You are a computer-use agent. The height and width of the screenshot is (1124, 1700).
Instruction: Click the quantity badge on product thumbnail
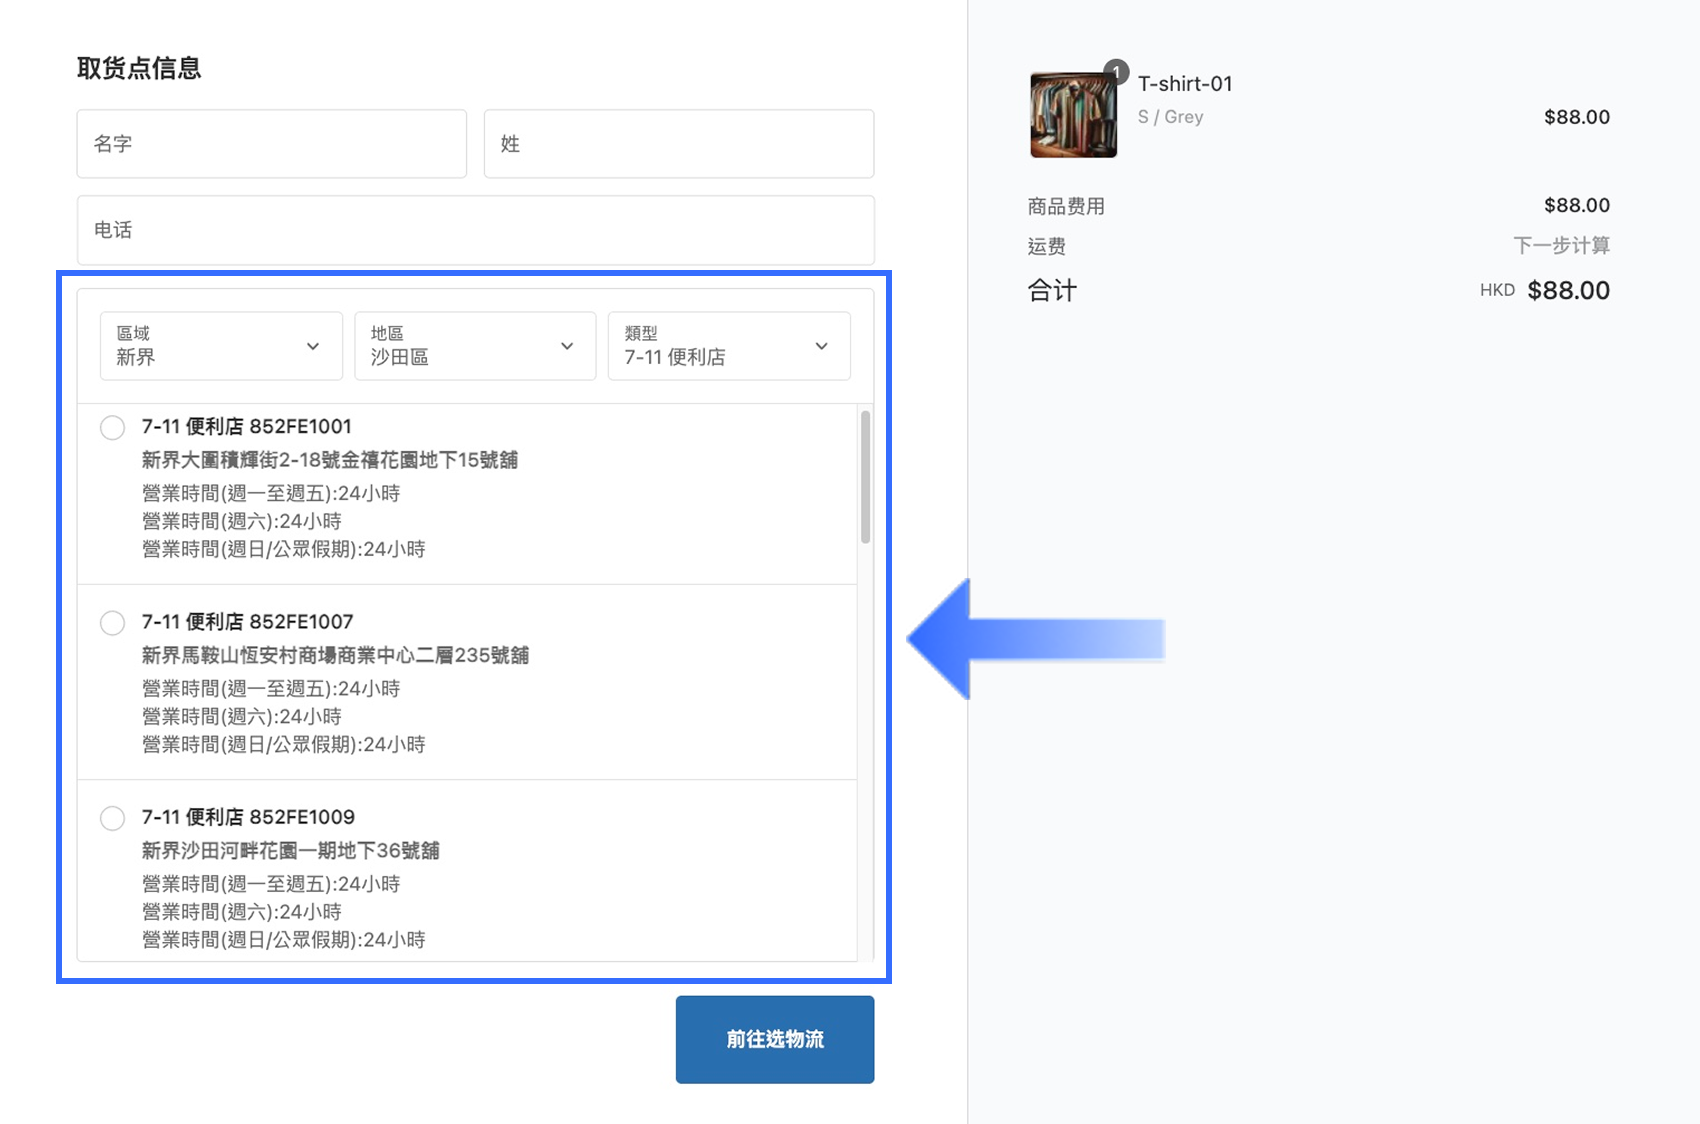(x=1116, y=72)
